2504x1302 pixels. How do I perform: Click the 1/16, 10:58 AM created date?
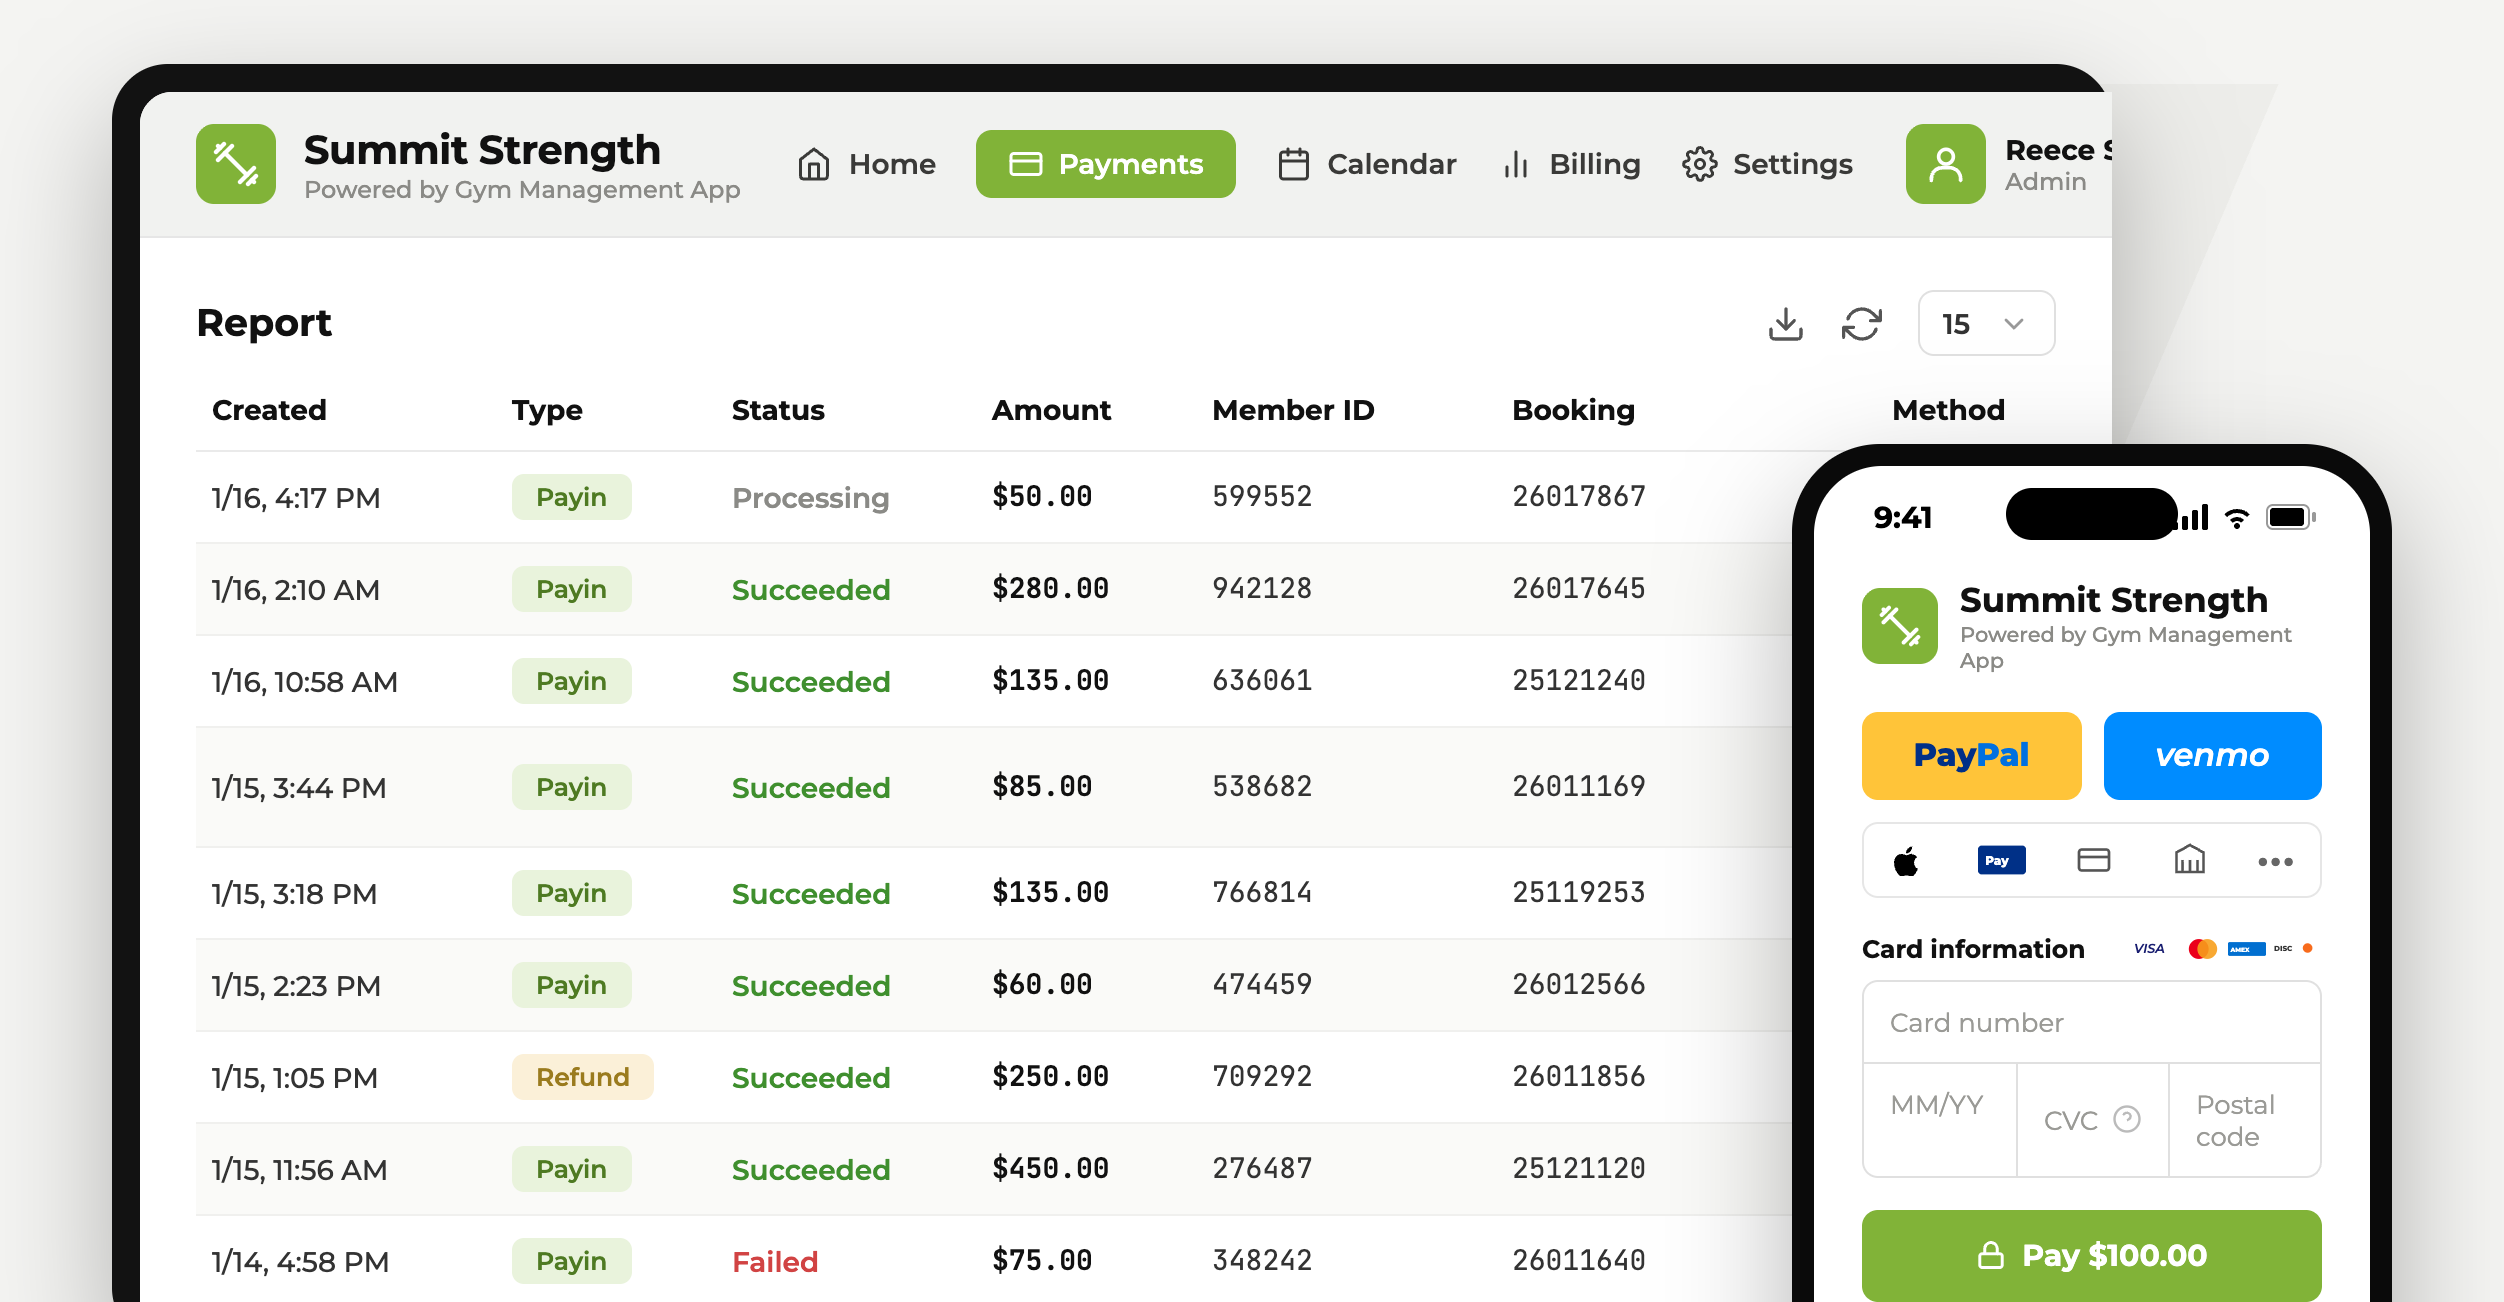click(x=305, y=682)
